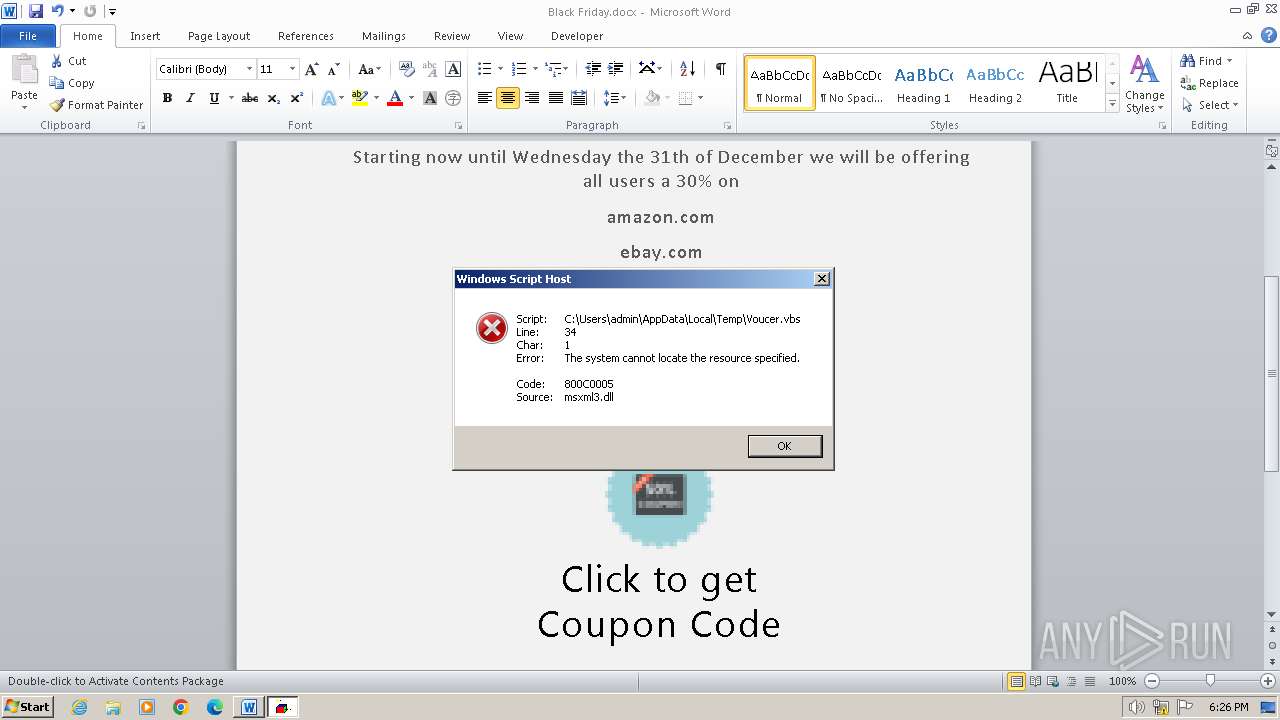Close the Windows Script Host dialog
Screen dimensions: 1280x720
[822, 279]
